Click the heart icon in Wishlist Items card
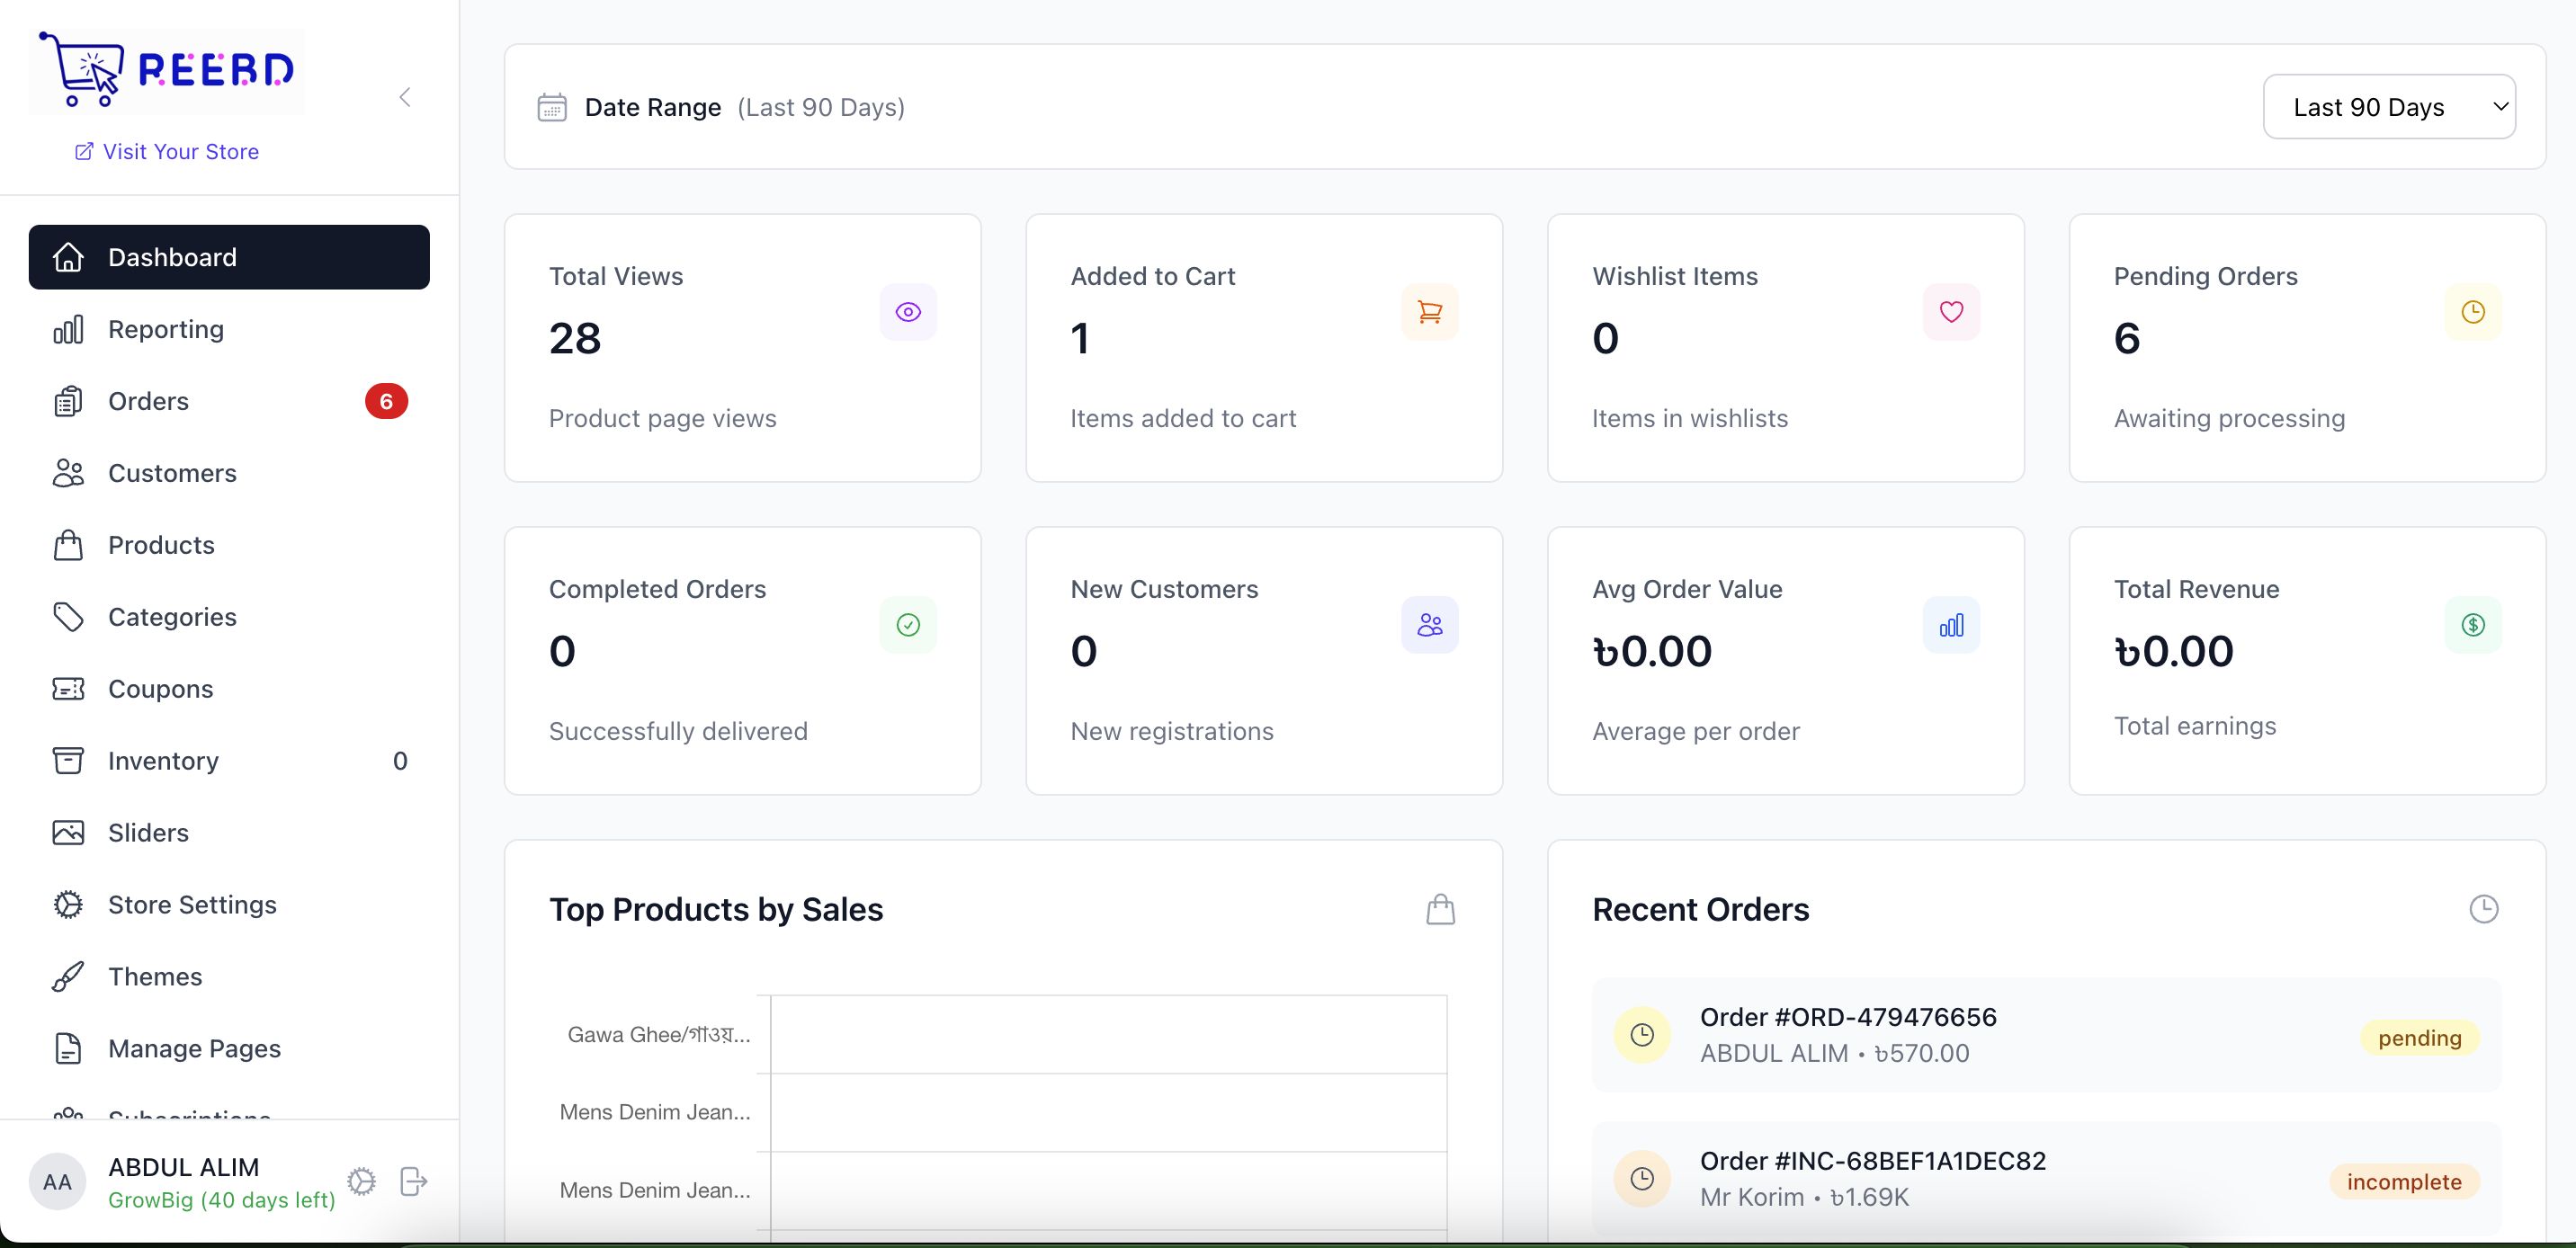The image size is (2576, 1248). (x=1950, y=312)
